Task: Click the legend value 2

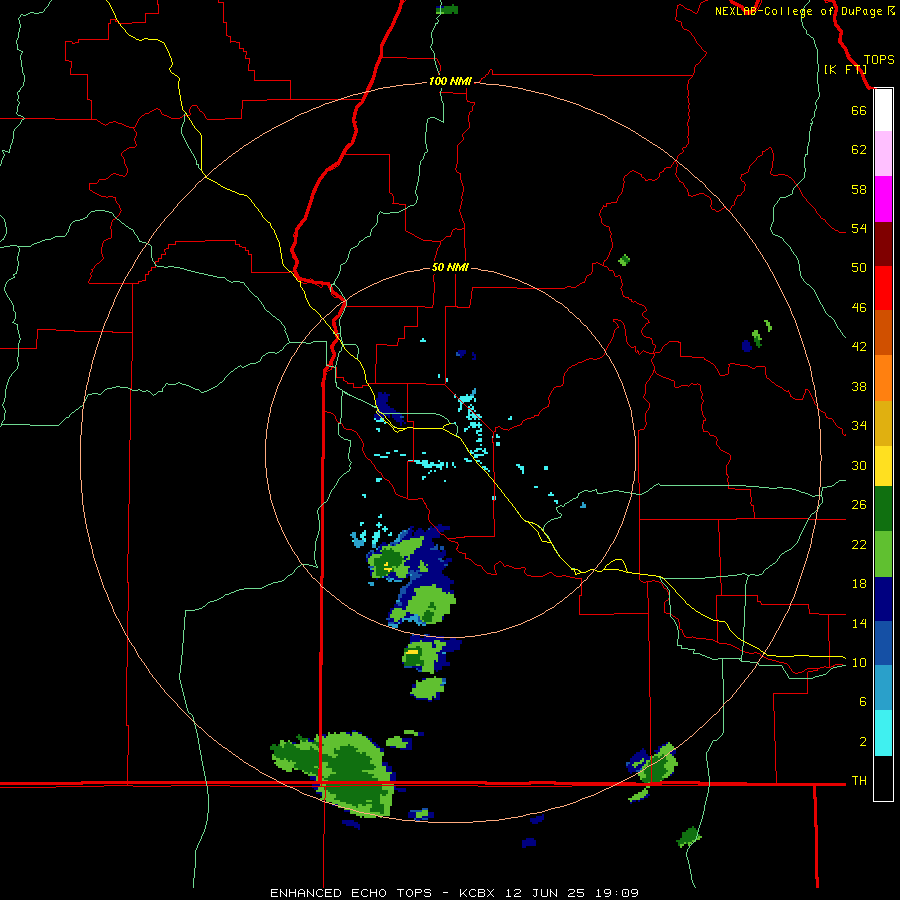Action: click(x=863, y=742)
